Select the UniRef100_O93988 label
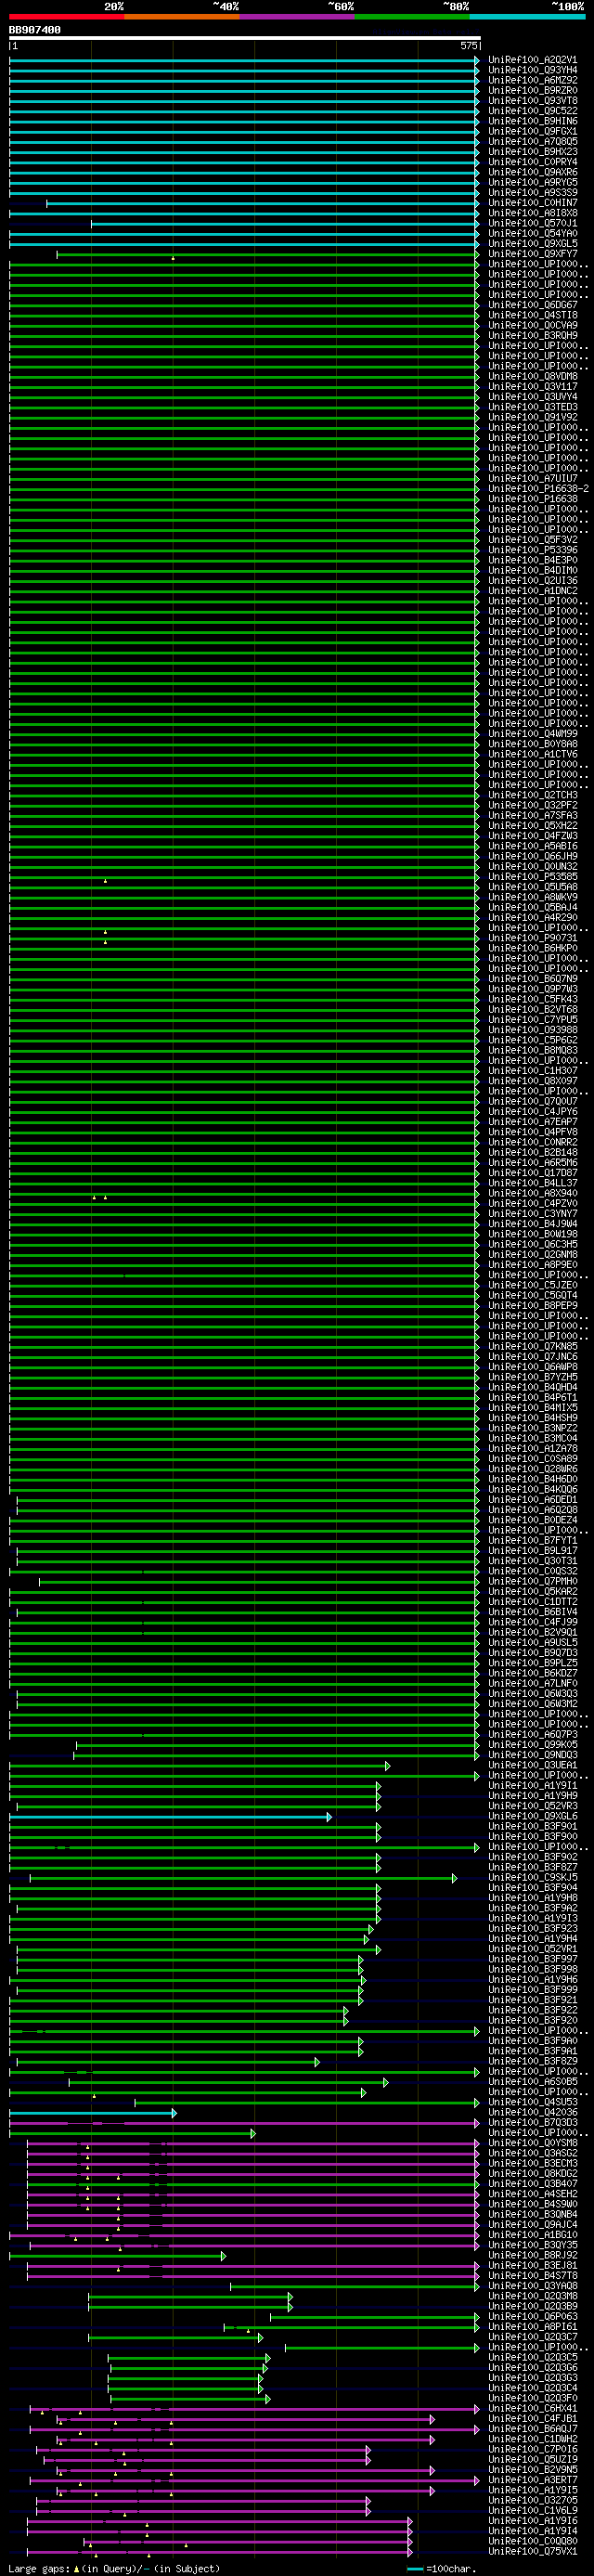Image resolution: width=594 pixels, height=2576 pixels. coord(532,1029)
